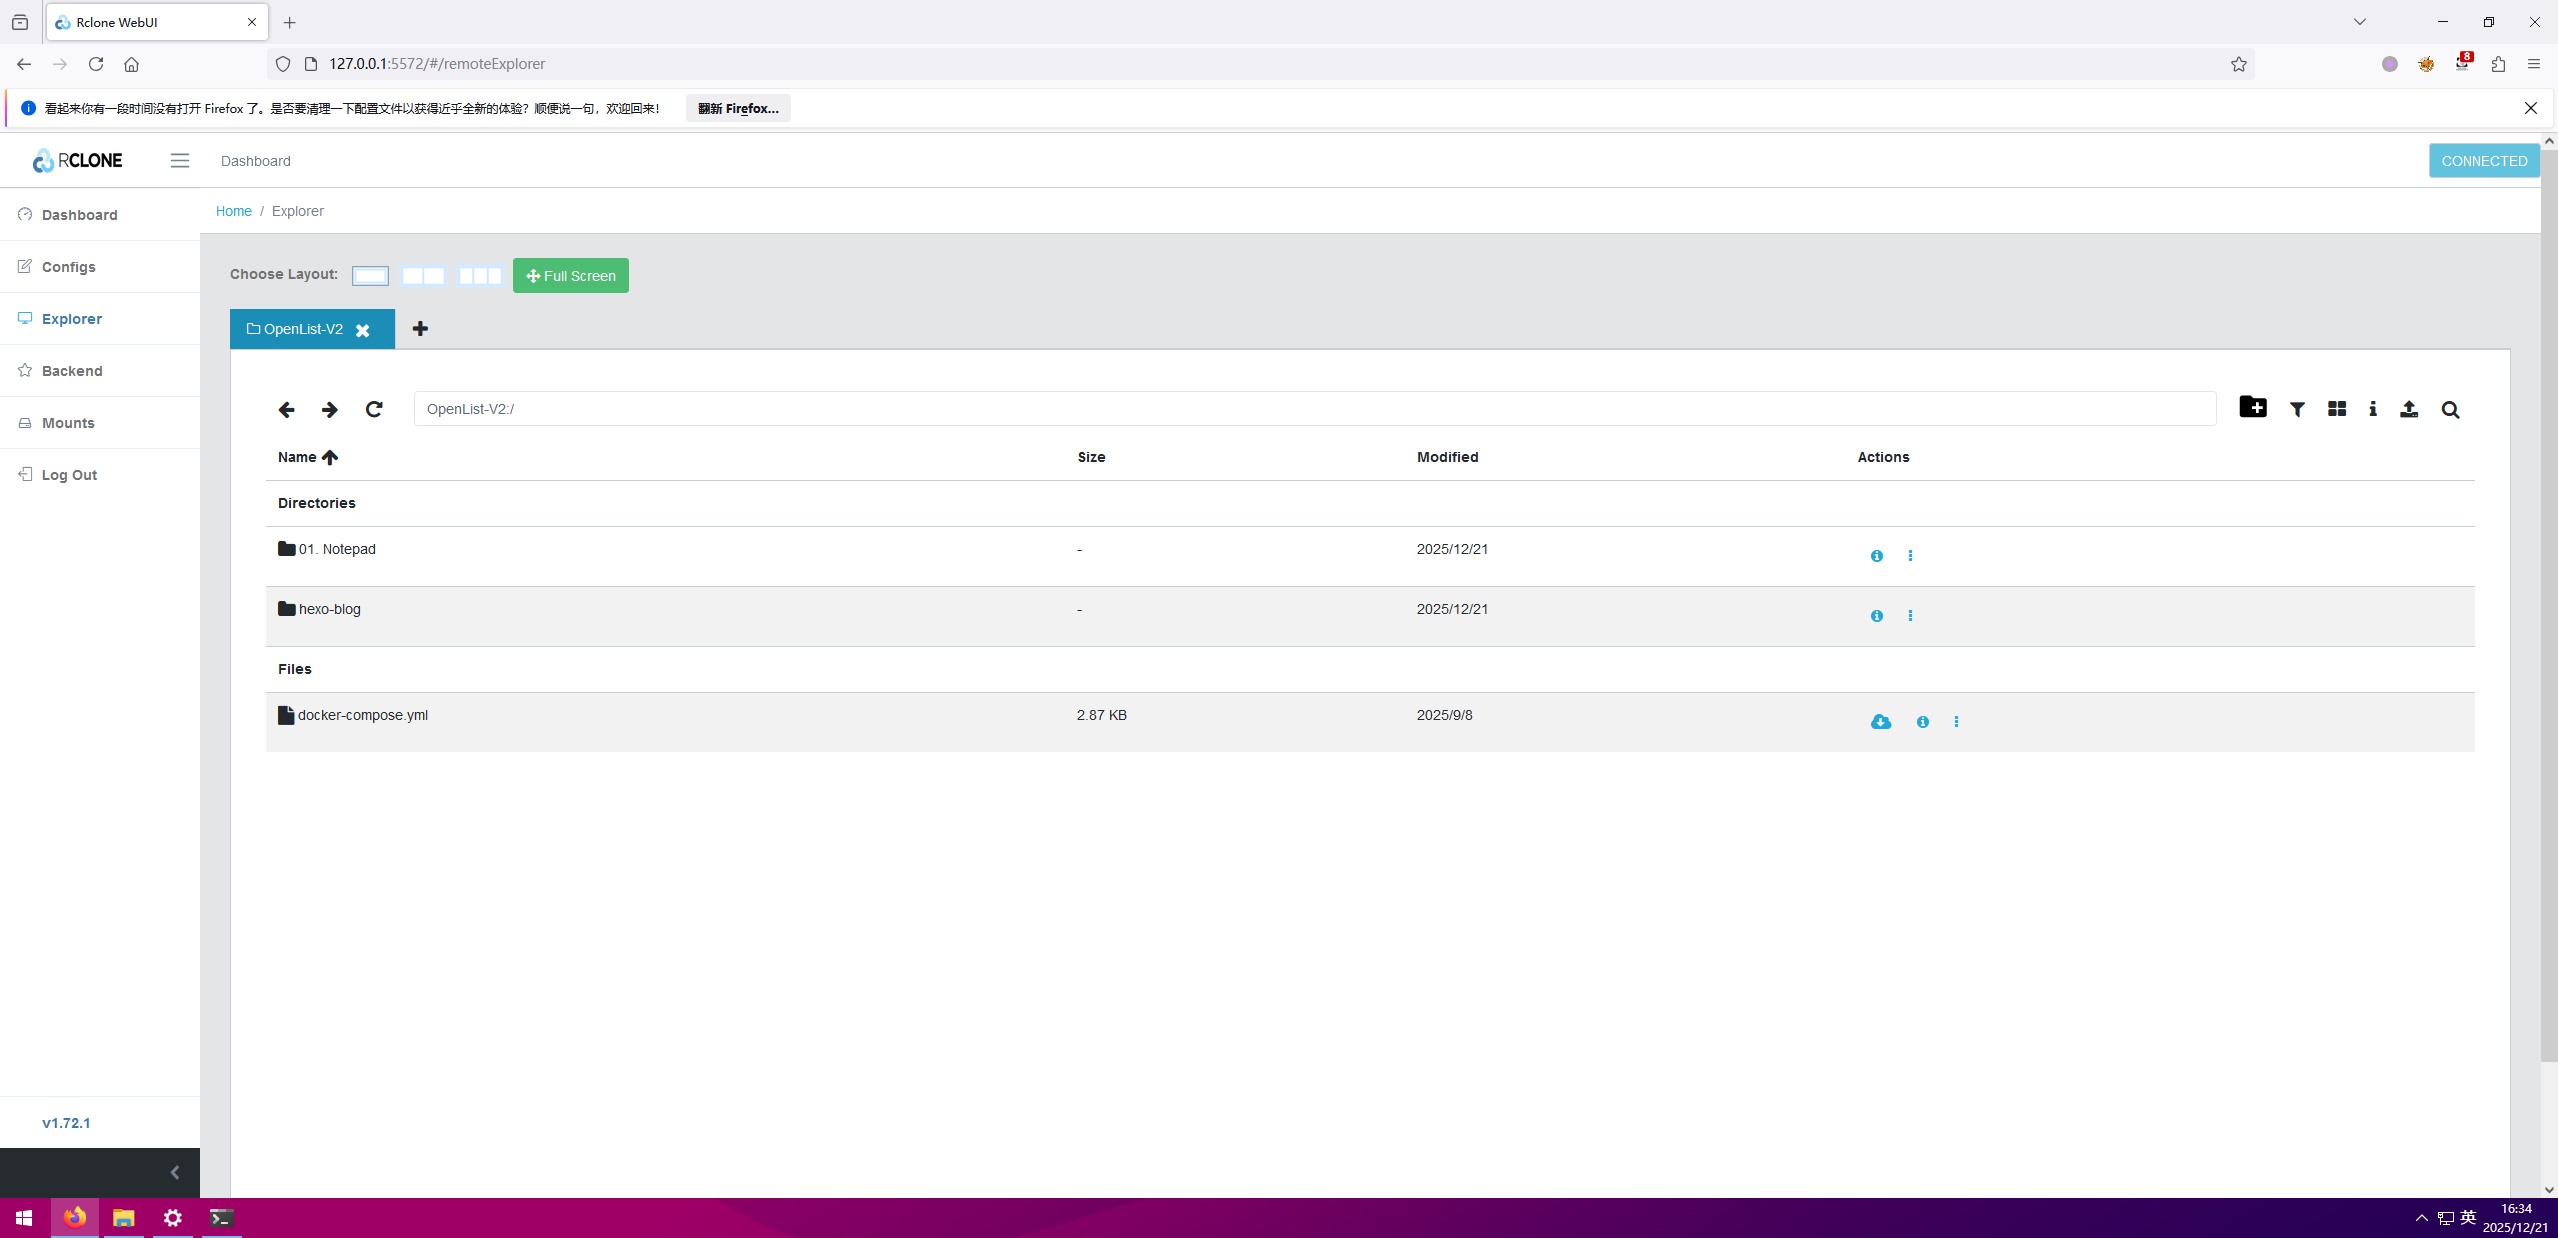Show info for docker-compose.yml
This screenshot has width=2558, height=1238.
point(1923,722)
